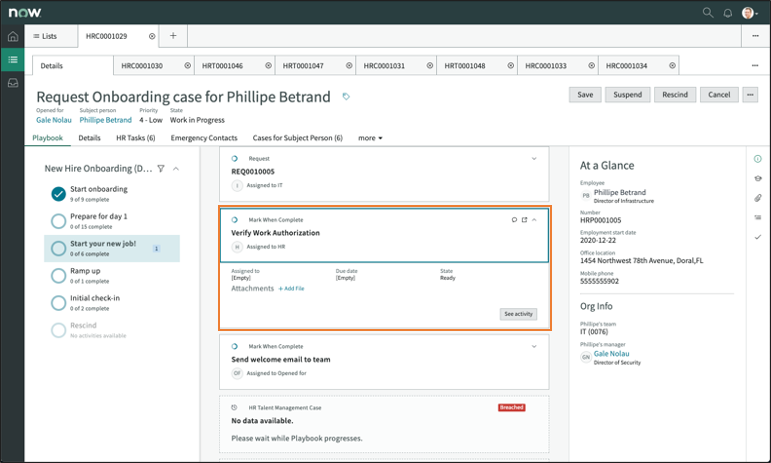Open the filter icon in playbook panel
Viewport: 771px width, 463px height.
[161, 169]
